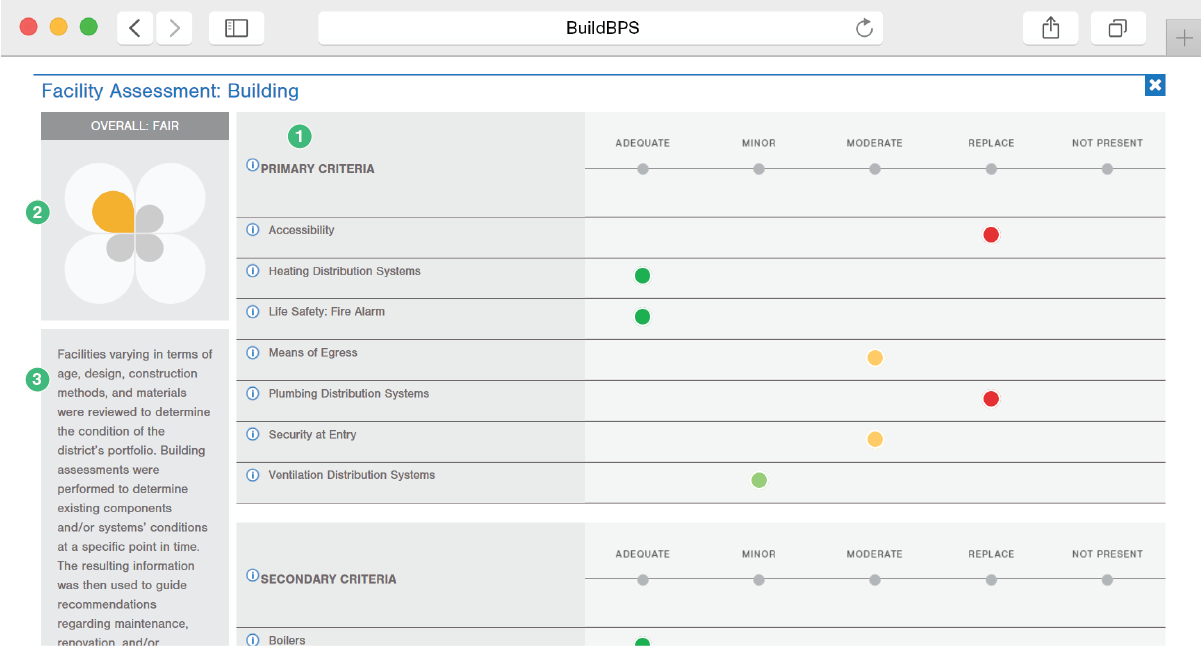This screenshot has height=646, width=1201.
Task: Reload the BuildBPS page
Action: 865,28
